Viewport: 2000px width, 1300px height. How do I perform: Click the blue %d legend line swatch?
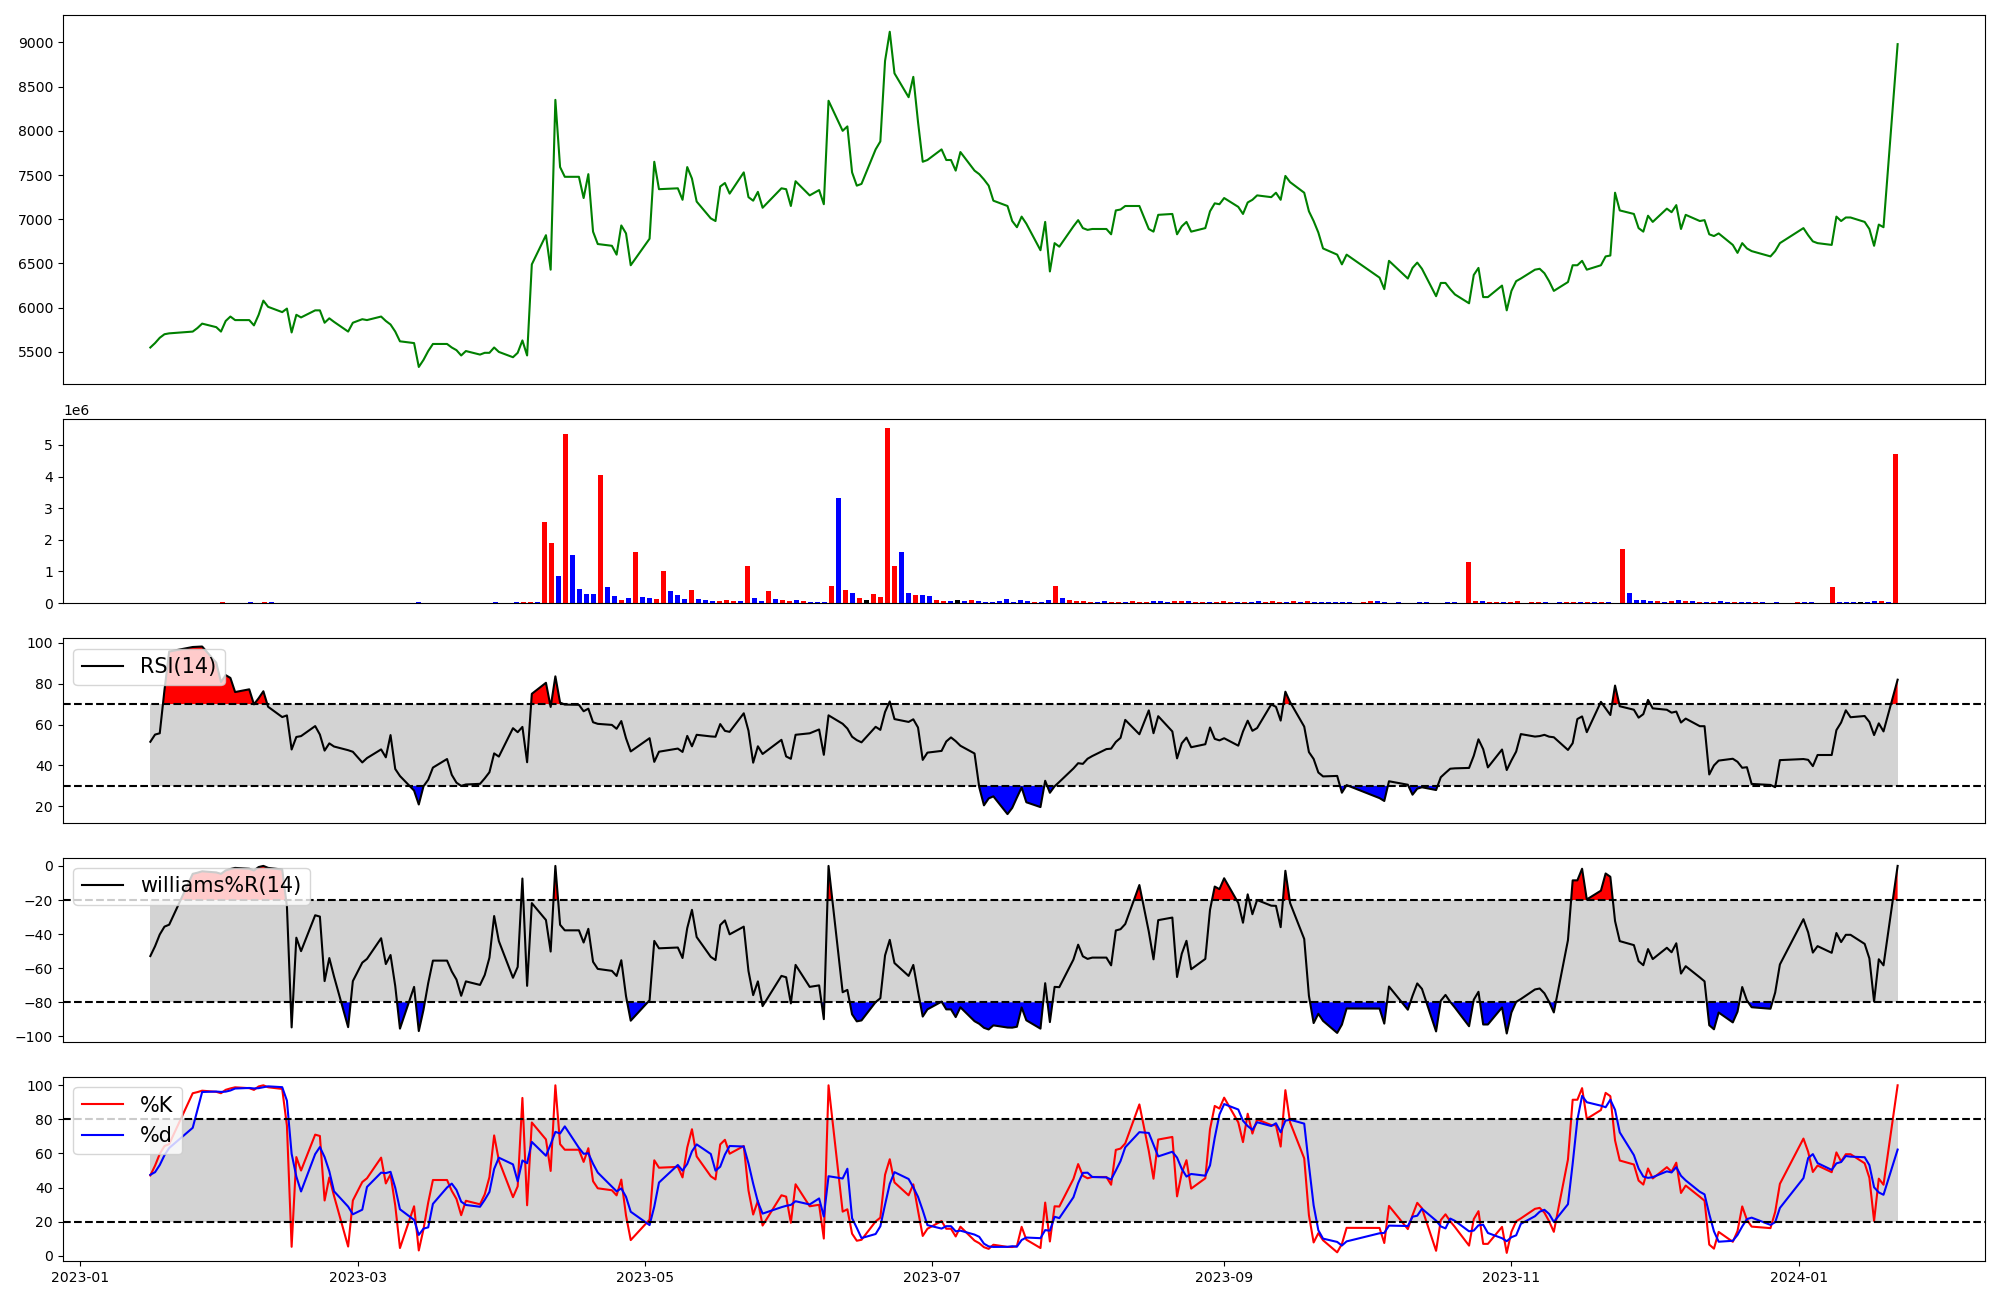point(103,1134)
